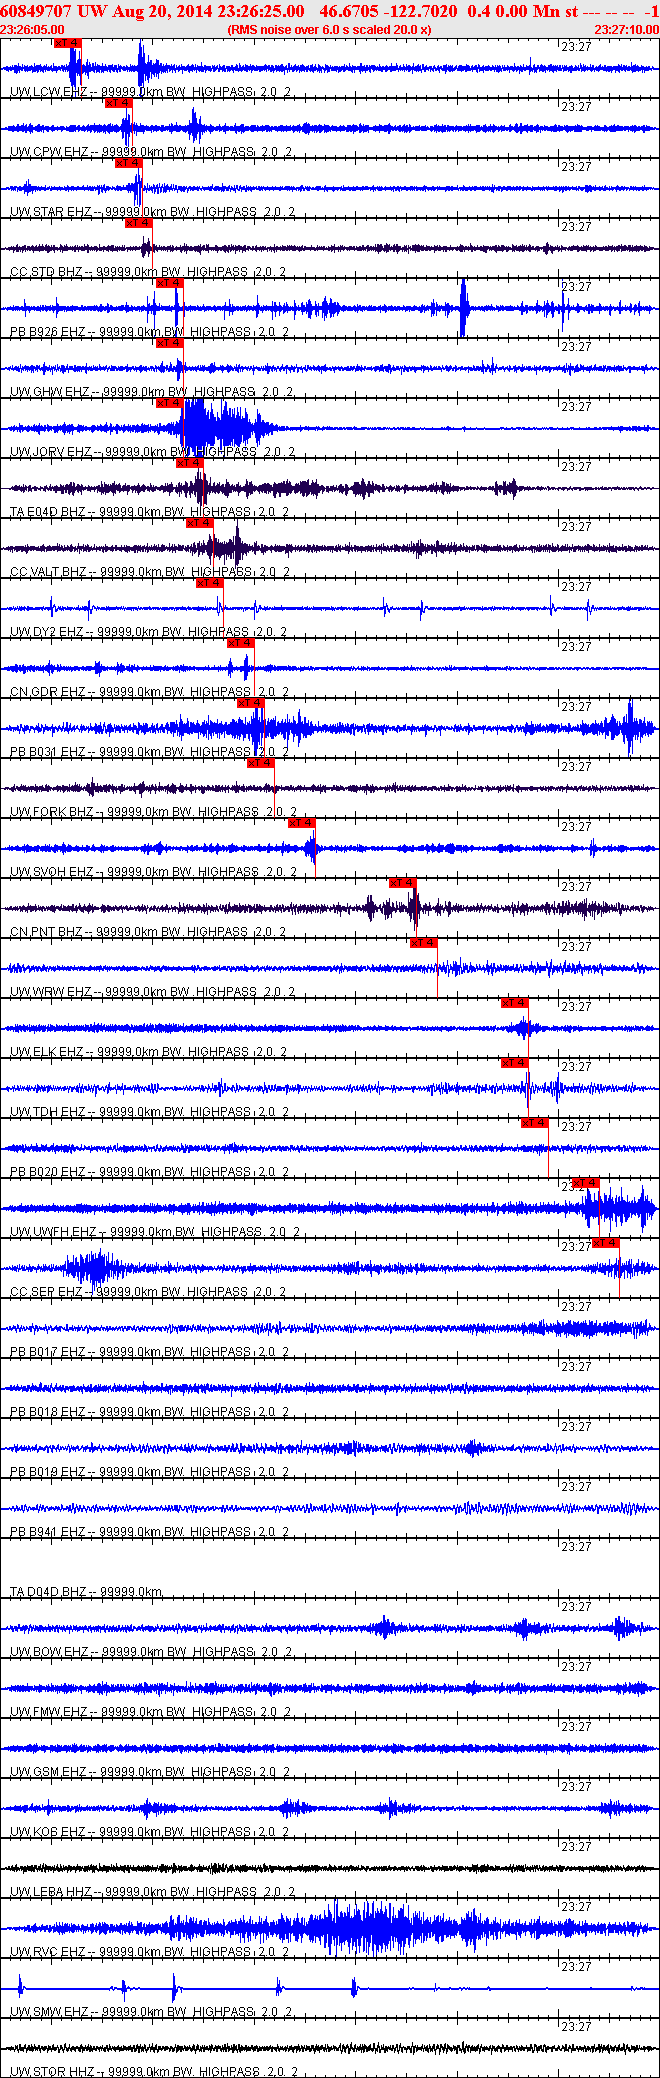660x2078 pixels.
Task: Click the red pick marker on UW.TDH trace
Action: point(515,1063)
